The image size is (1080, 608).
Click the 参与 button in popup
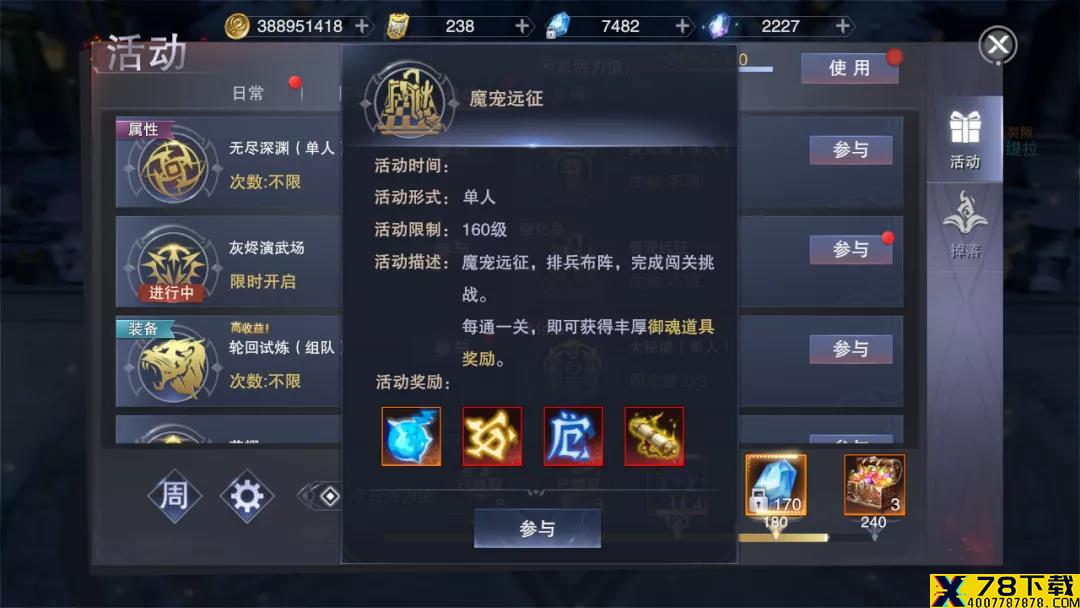click(537, 528)
